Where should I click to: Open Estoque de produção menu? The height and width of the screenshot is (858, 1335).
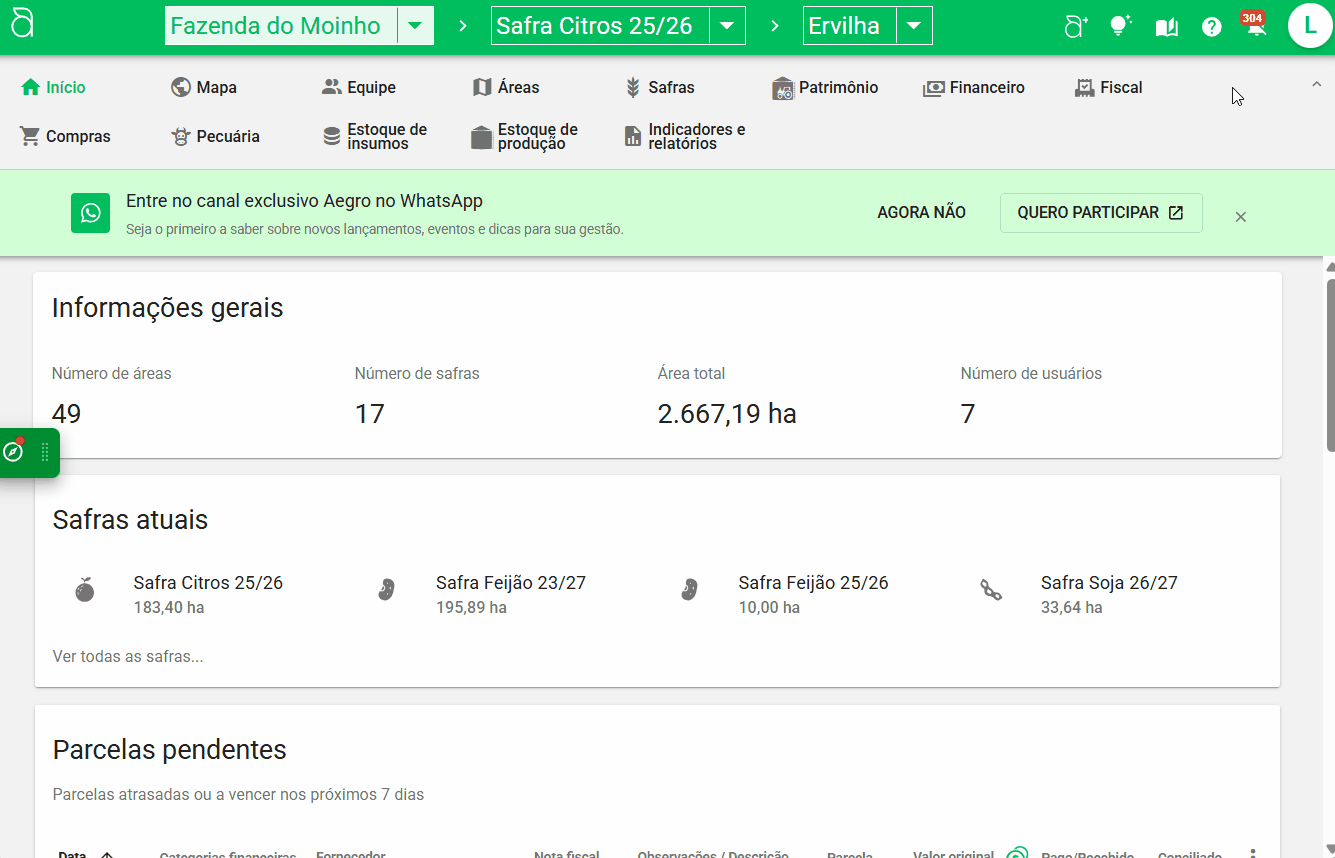[x=524, y=136]
